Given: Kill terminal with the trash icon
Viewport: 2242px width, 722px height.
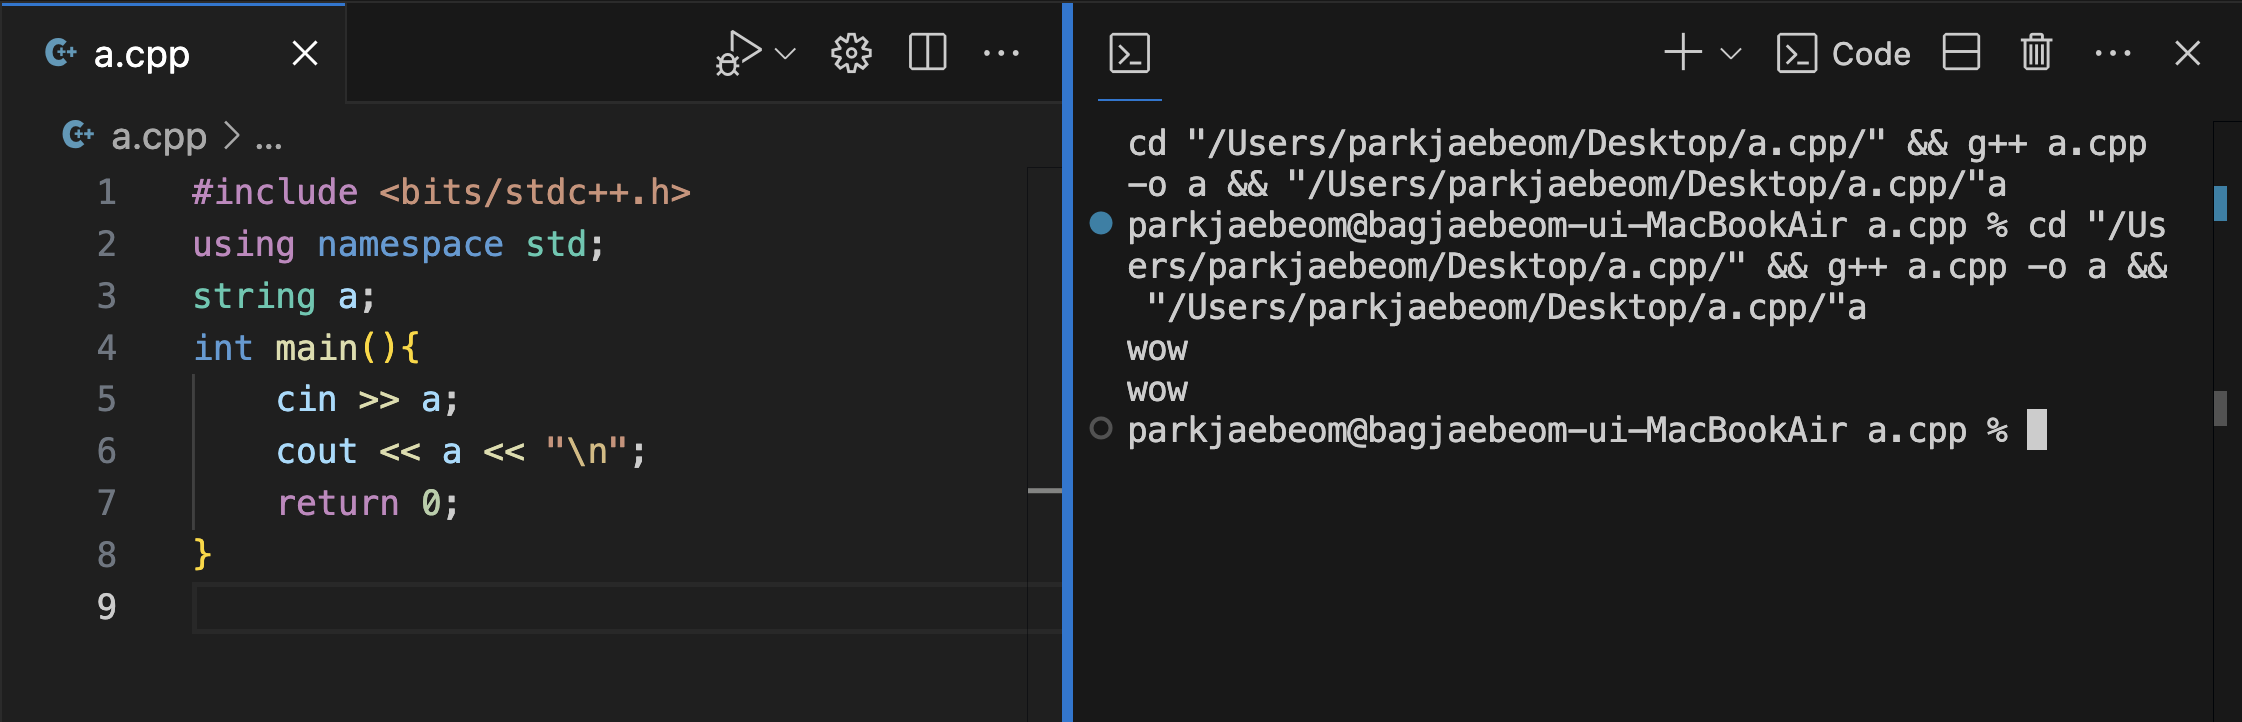Looking at the screenshot, I should [x=2036, y=52].
